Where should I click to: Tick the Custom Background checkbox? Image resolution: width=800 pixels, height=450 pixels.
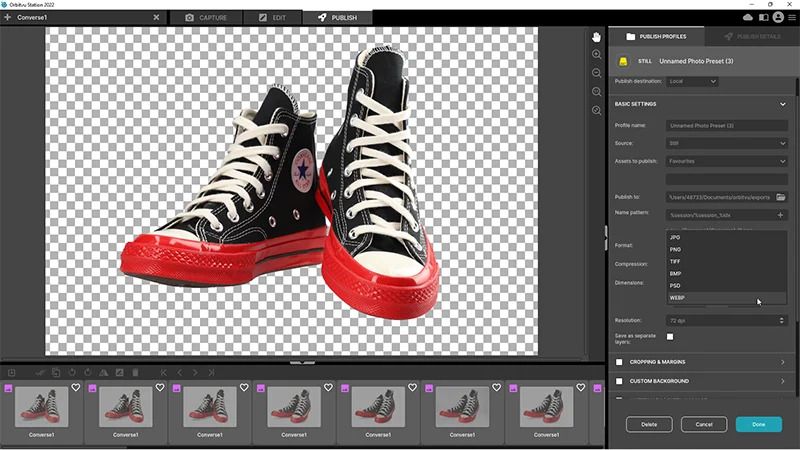point(619,381)
